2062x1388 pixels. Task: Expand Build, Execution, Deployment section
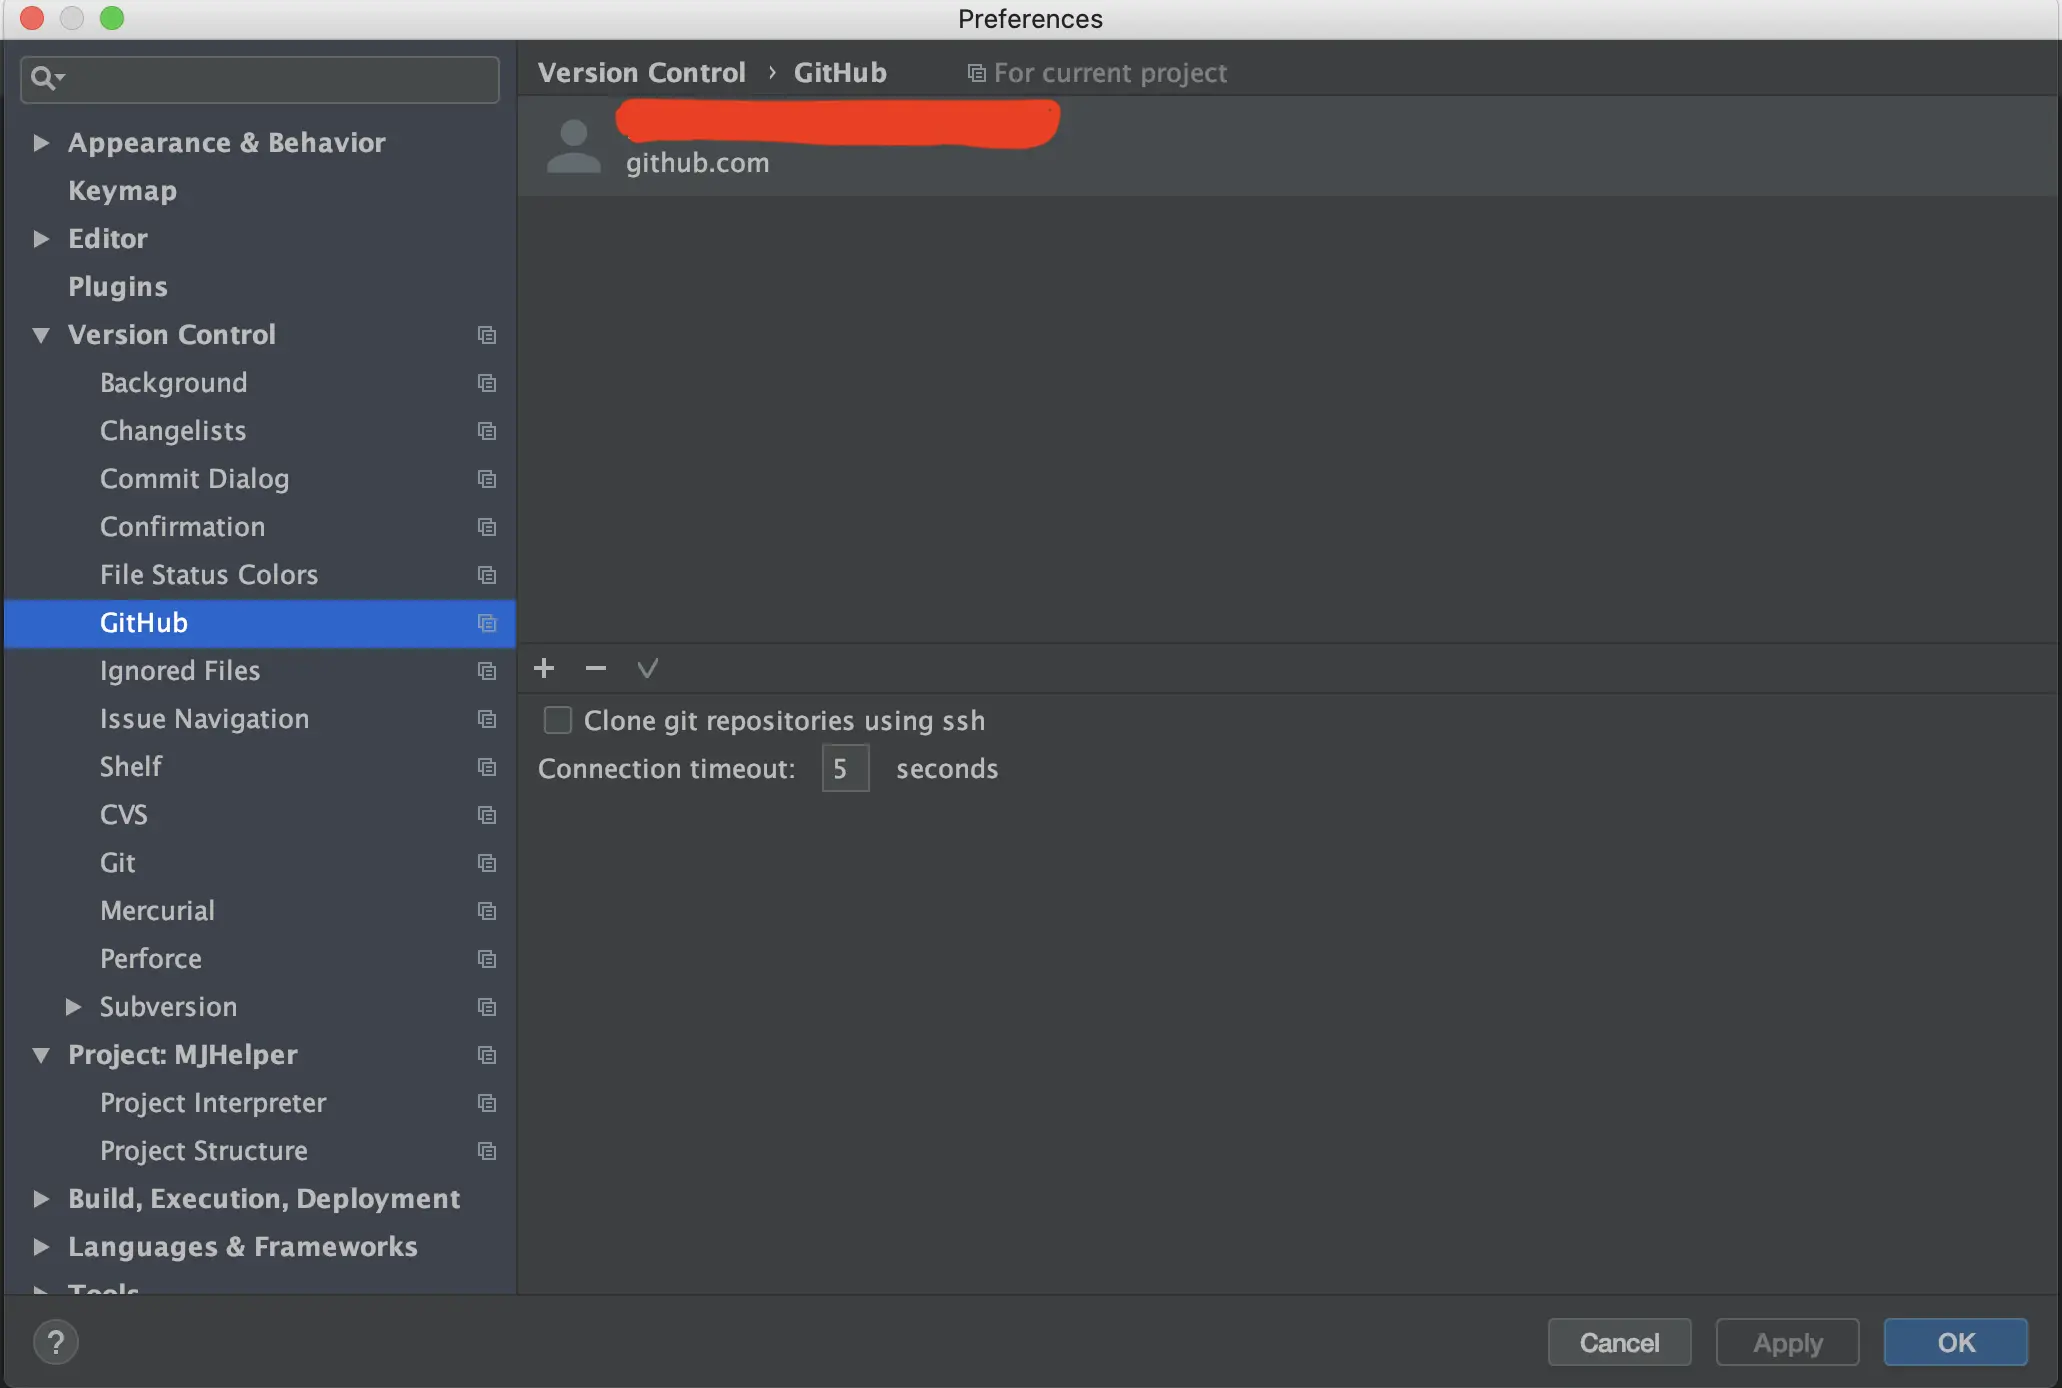tap(41, 1199)
